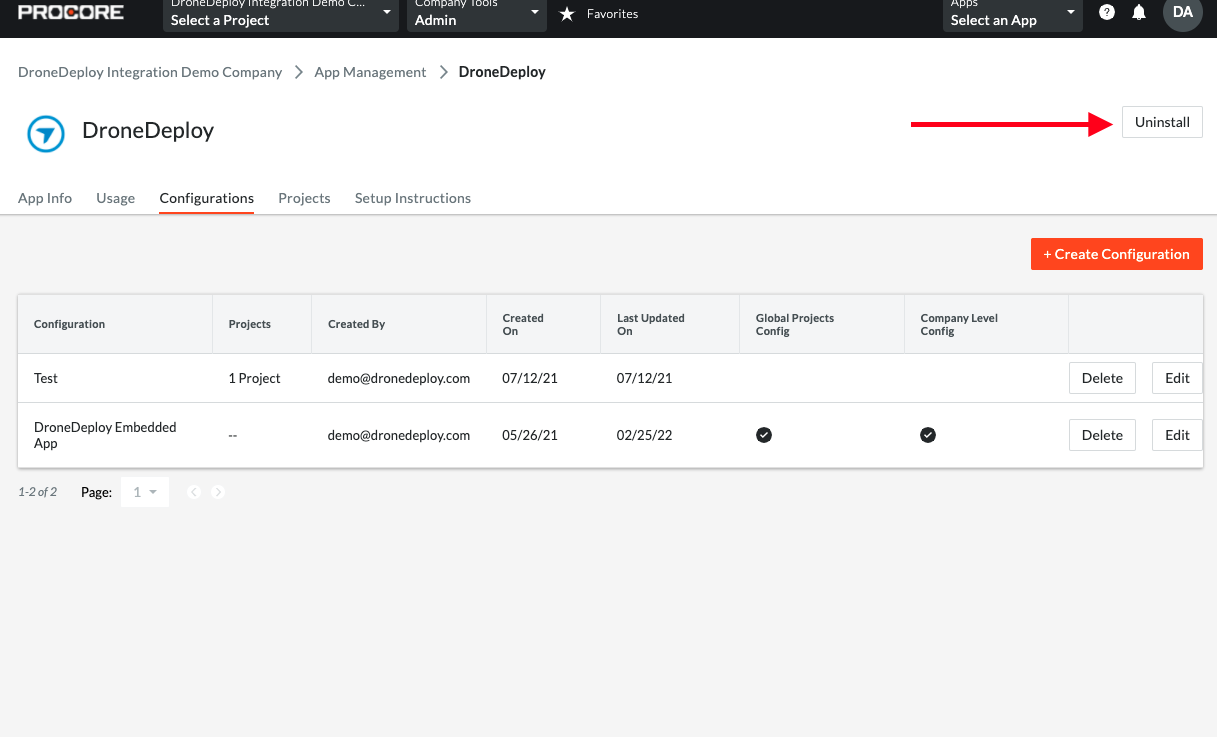Screen dimensions: 1217x737
Task: Check the Global Projects Config for Test configuration
Action: pos(764,378)
